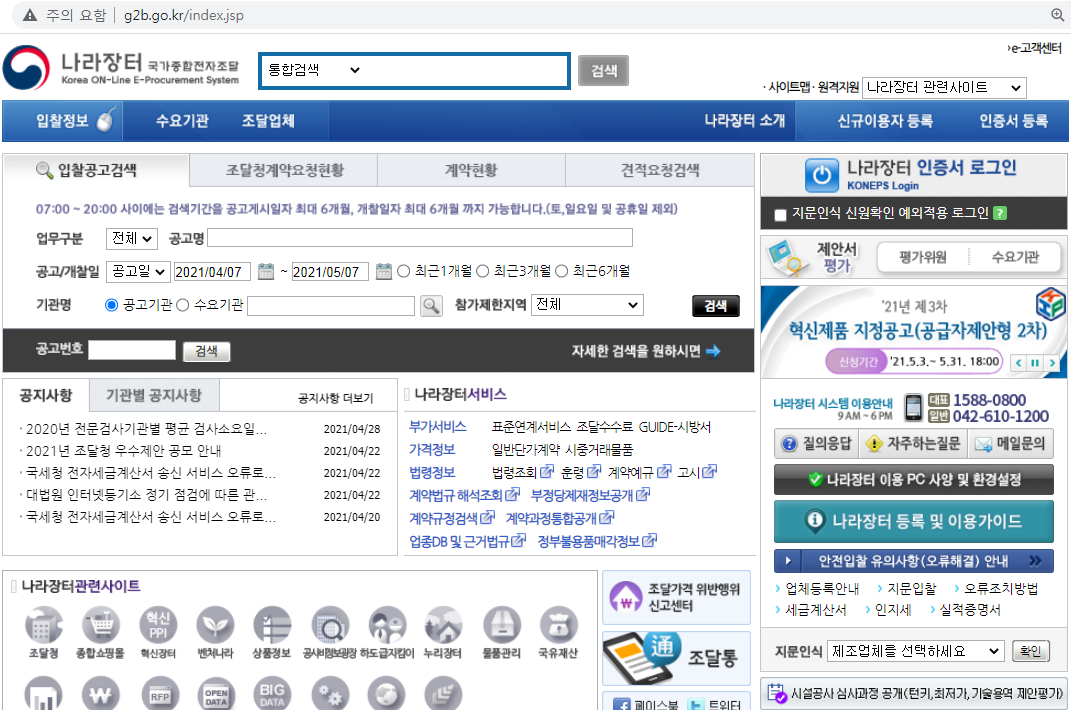Click the address bar security warning icon

coord(29,14)
